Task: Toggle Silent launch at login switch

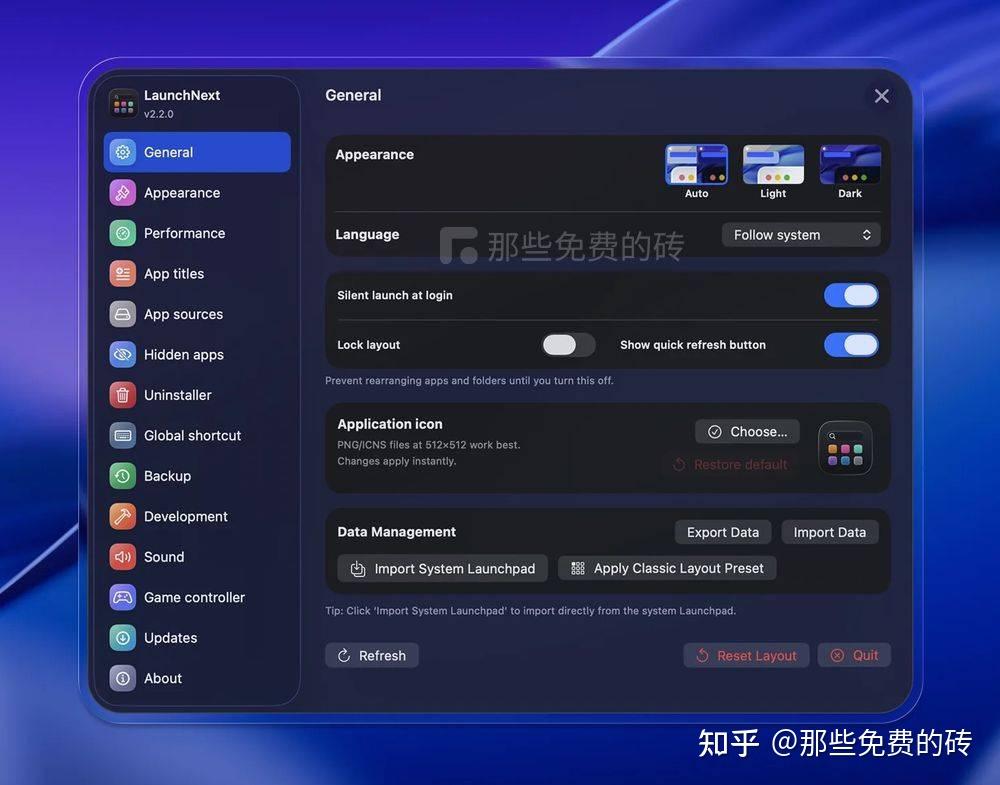Action: tap(851, 296)
